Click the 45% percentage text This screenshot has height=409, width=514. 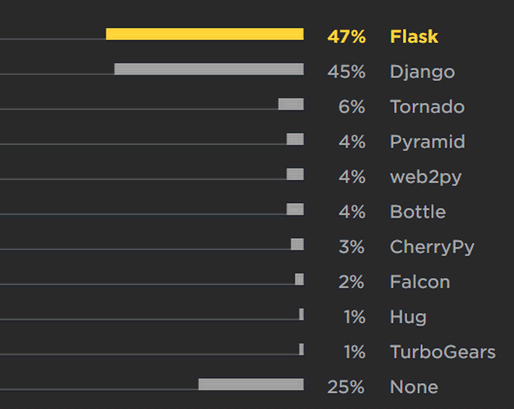tap(346, 72)
